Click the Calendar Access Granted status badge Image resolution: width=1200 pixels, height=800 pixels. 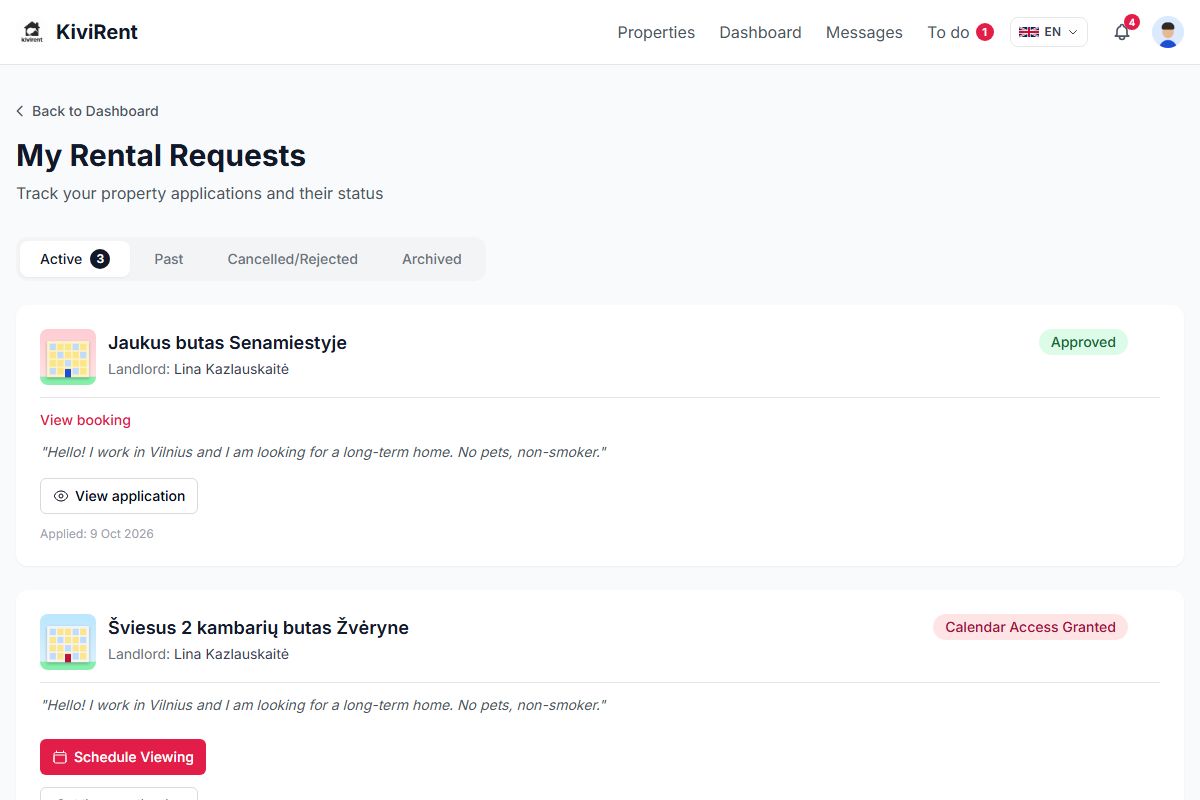point(1030,627)
